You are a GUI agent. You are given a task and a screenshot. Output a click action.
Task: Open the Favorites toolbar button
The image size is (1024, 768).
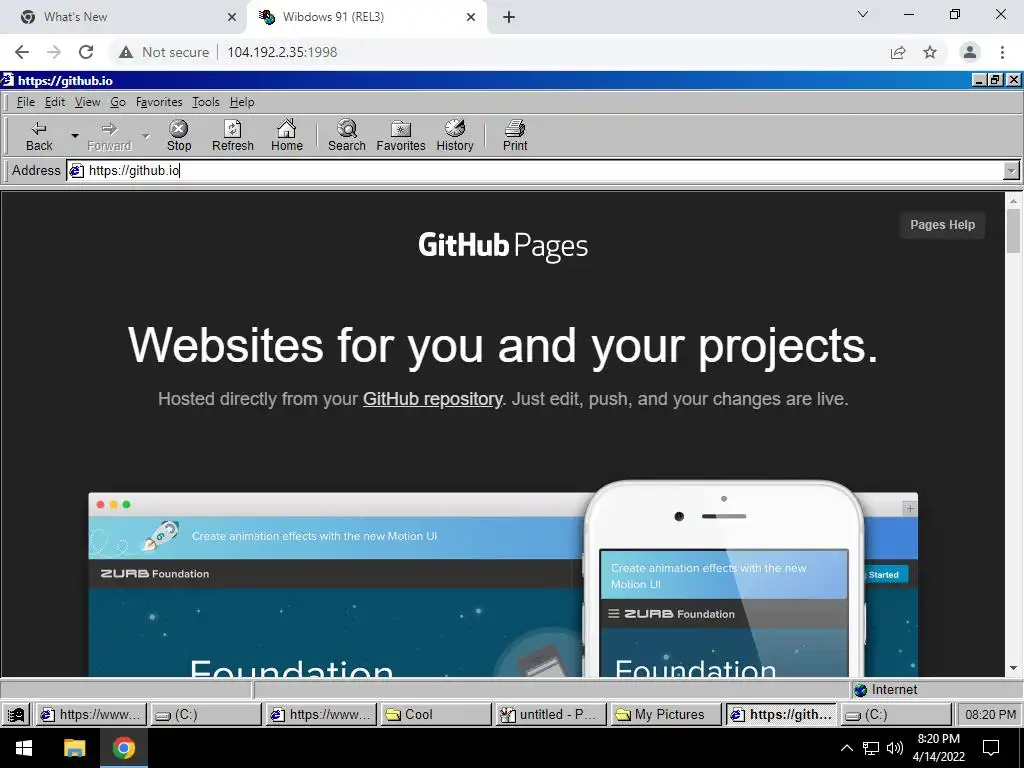401,136
